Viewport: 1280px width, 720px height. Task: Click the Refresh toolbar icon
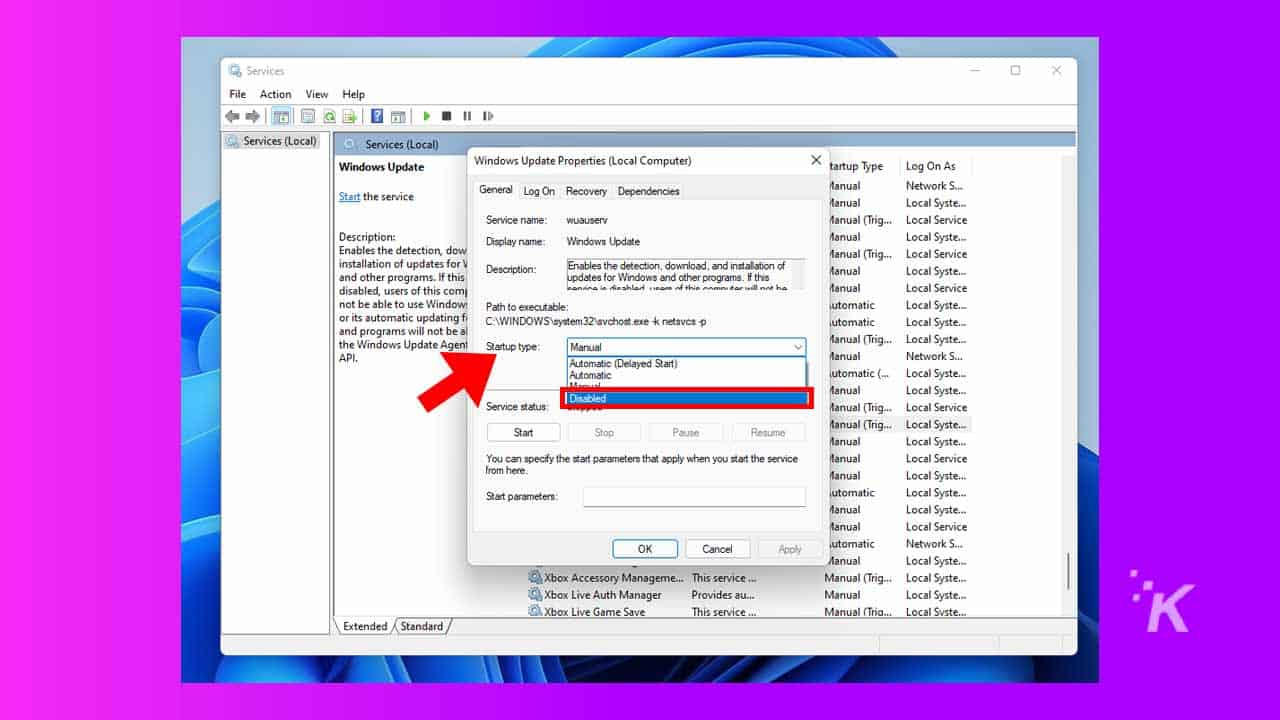tap(329, 116)
